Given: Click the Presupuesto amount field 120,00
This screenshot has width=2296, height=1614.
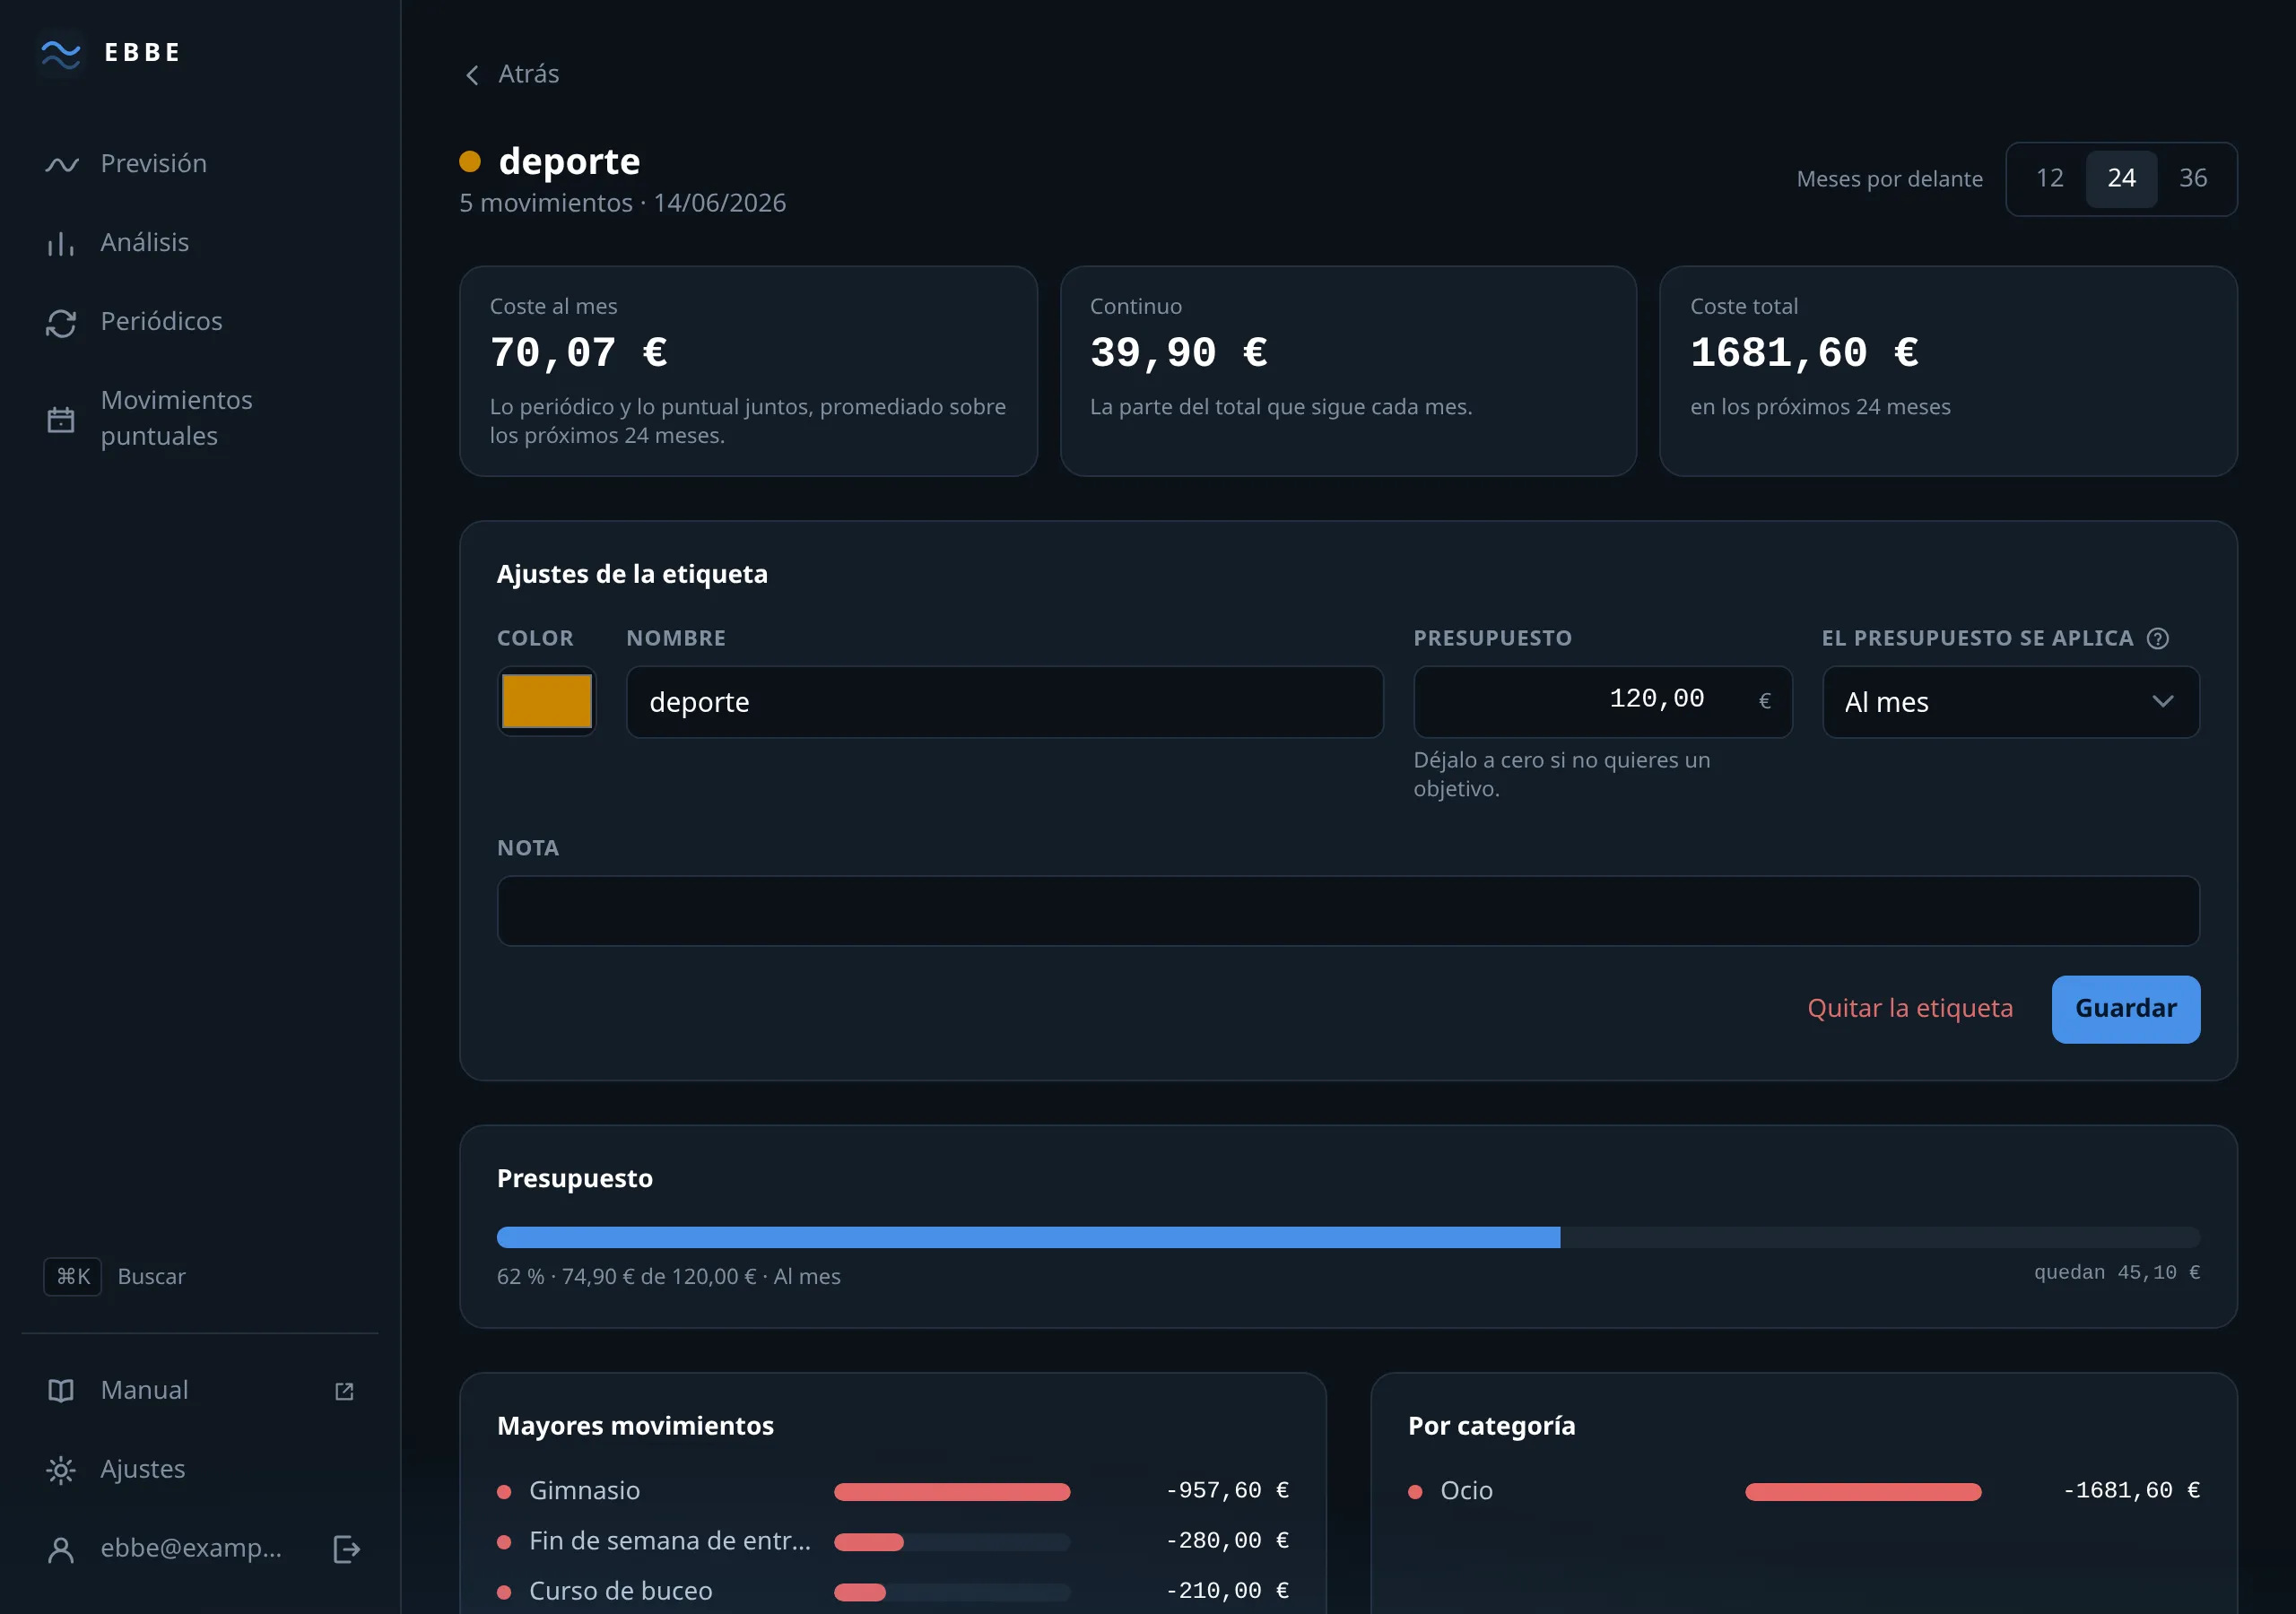Looking at the screenshot, I should [1602, 702].
